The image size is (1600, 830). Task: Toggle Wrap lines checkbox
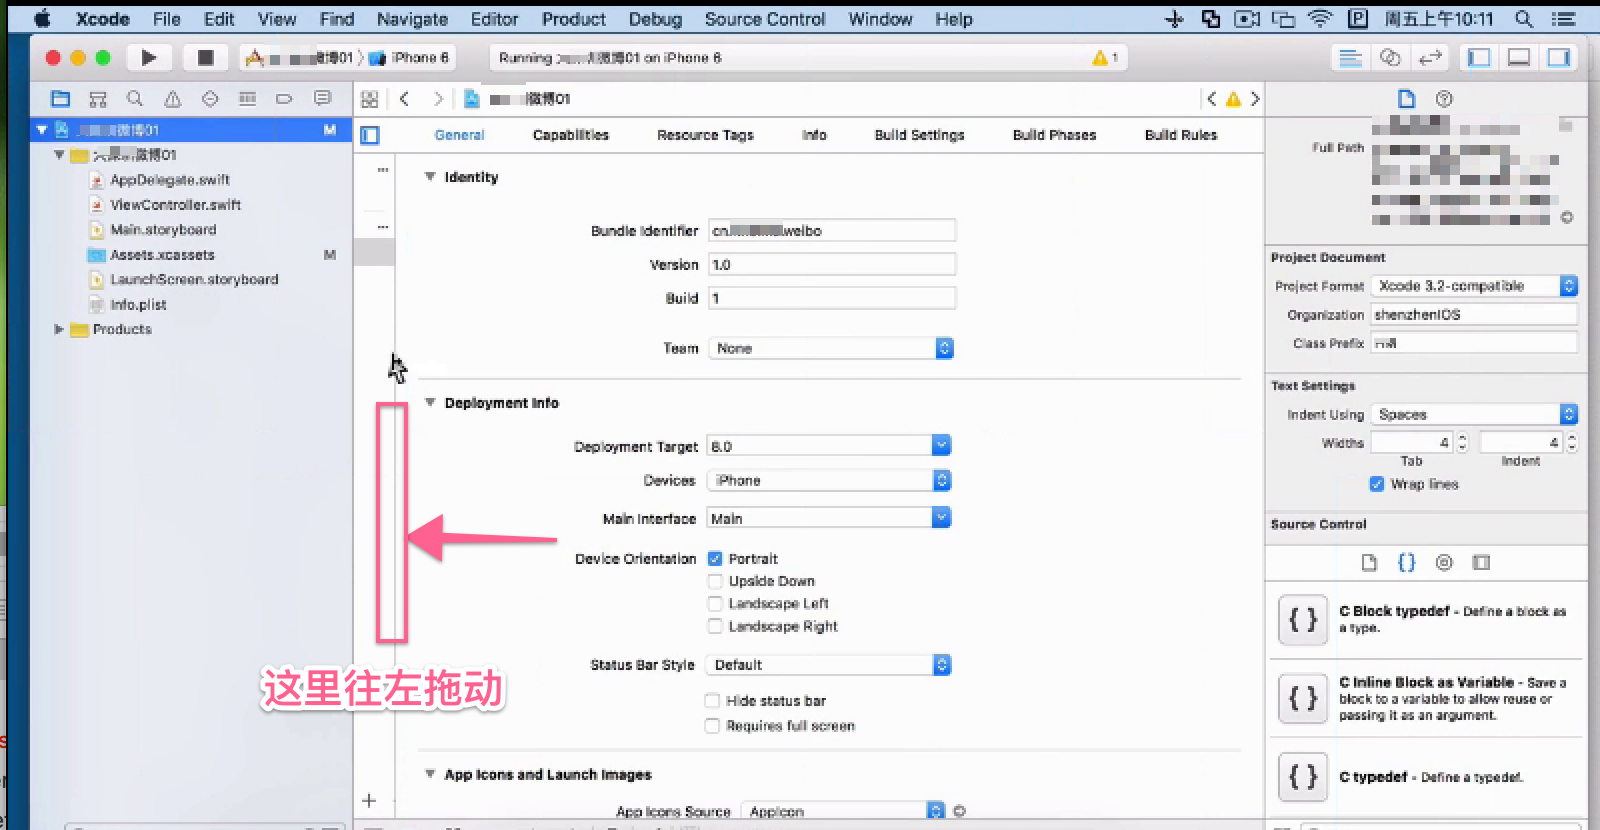(1377, 484)
